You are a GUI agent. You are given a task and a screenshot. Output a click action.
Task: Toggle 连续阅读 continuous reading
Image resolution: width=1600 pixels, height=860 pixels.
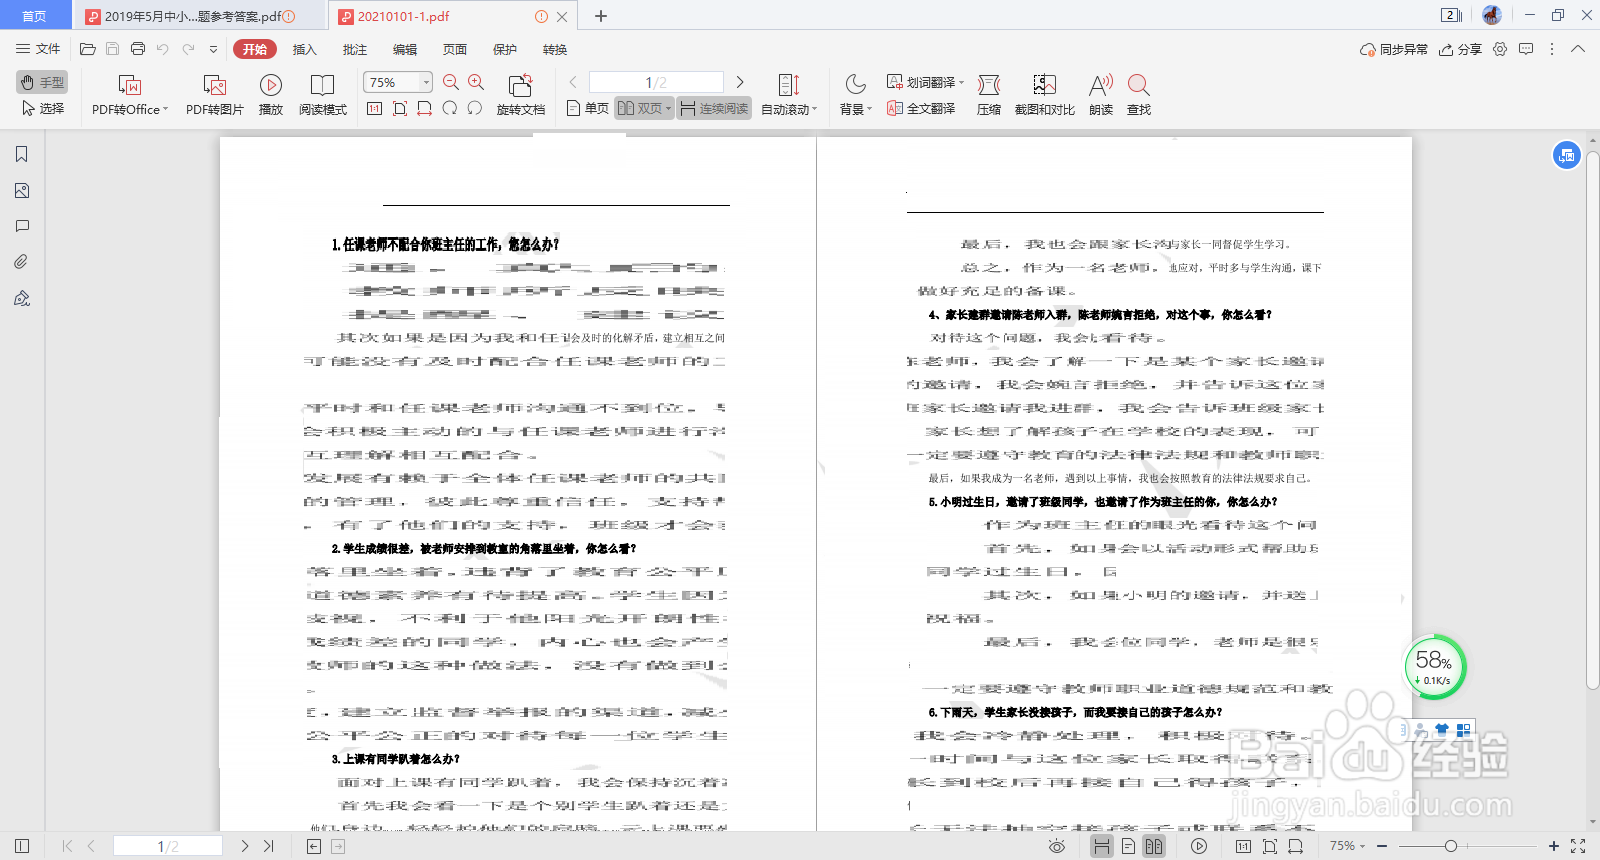coord(714,108)
